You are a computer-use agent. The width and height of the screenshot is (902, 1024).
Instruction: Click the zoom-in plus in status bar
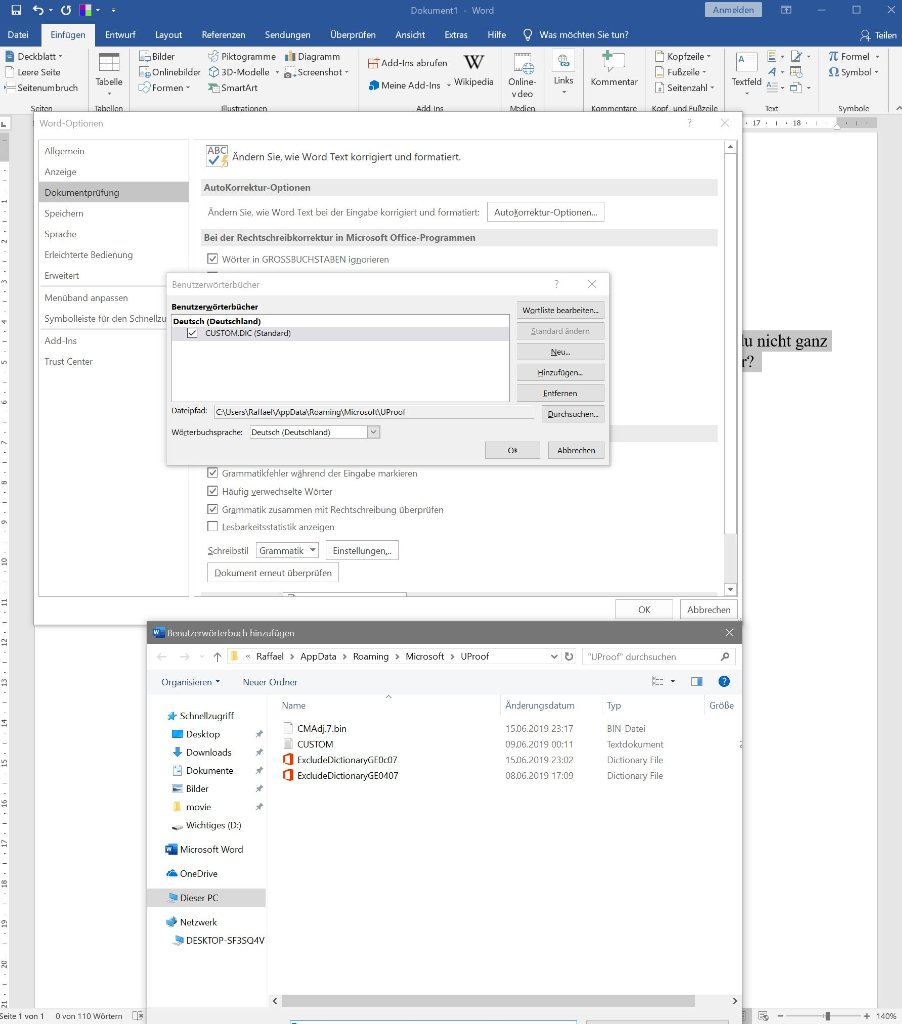867,1016
